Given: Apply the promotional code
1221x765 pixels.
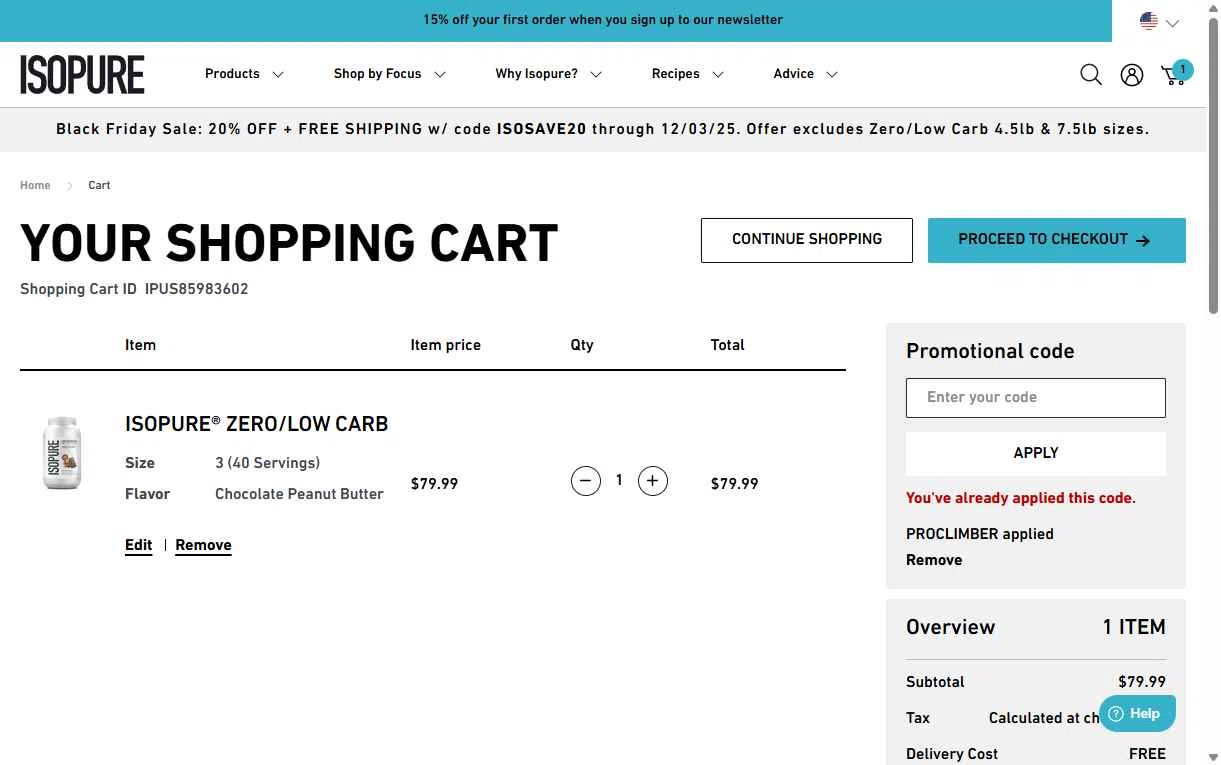Looking at the screenshot, I should coord(1036,453).
